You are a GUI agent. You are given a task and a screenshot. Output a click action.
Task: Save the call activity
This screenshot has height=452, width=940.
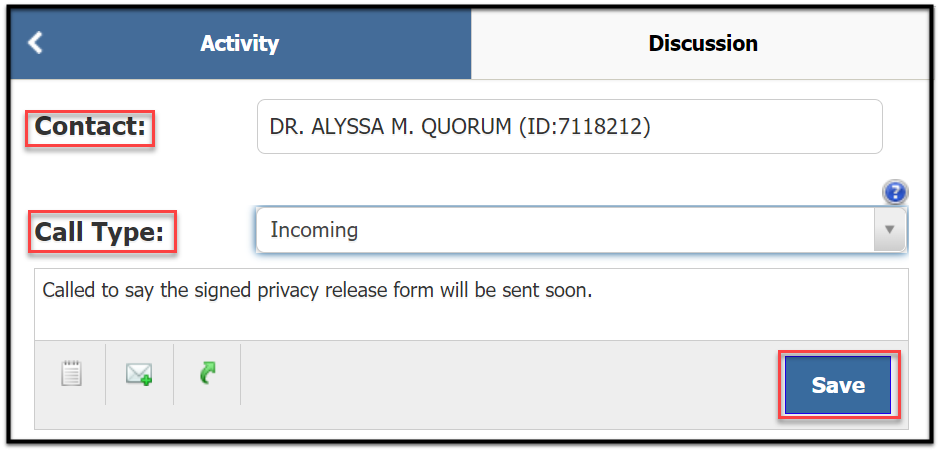(x=838, y=385)
